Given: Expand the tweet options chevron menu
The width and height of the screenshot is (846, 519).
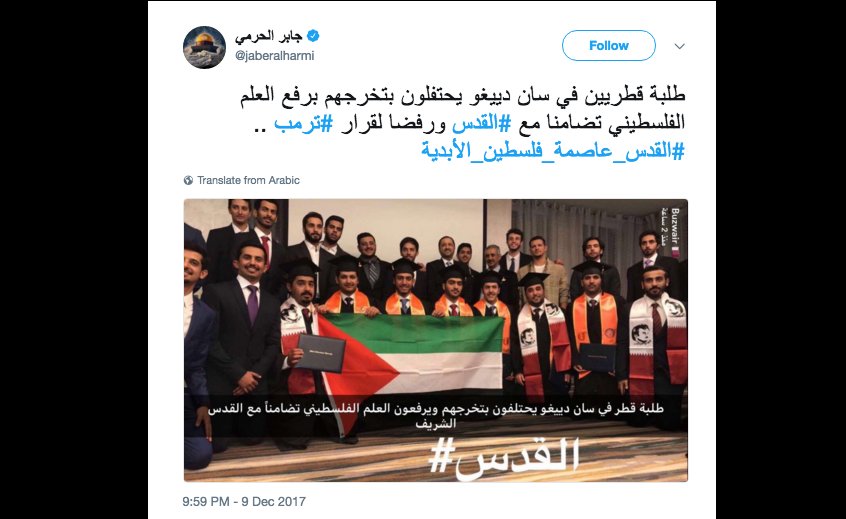Looking at the screenshot, I should (x=680, y=46).
